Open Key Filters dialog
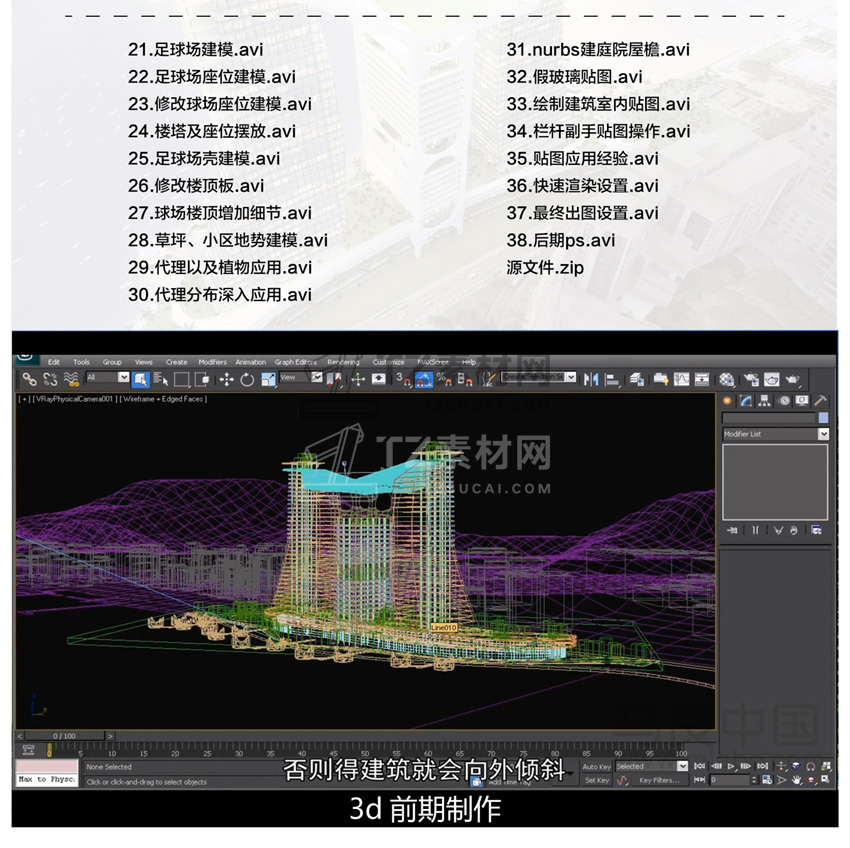Image resolution: width=850 pixels, height=848 pixels. [659, 780]
